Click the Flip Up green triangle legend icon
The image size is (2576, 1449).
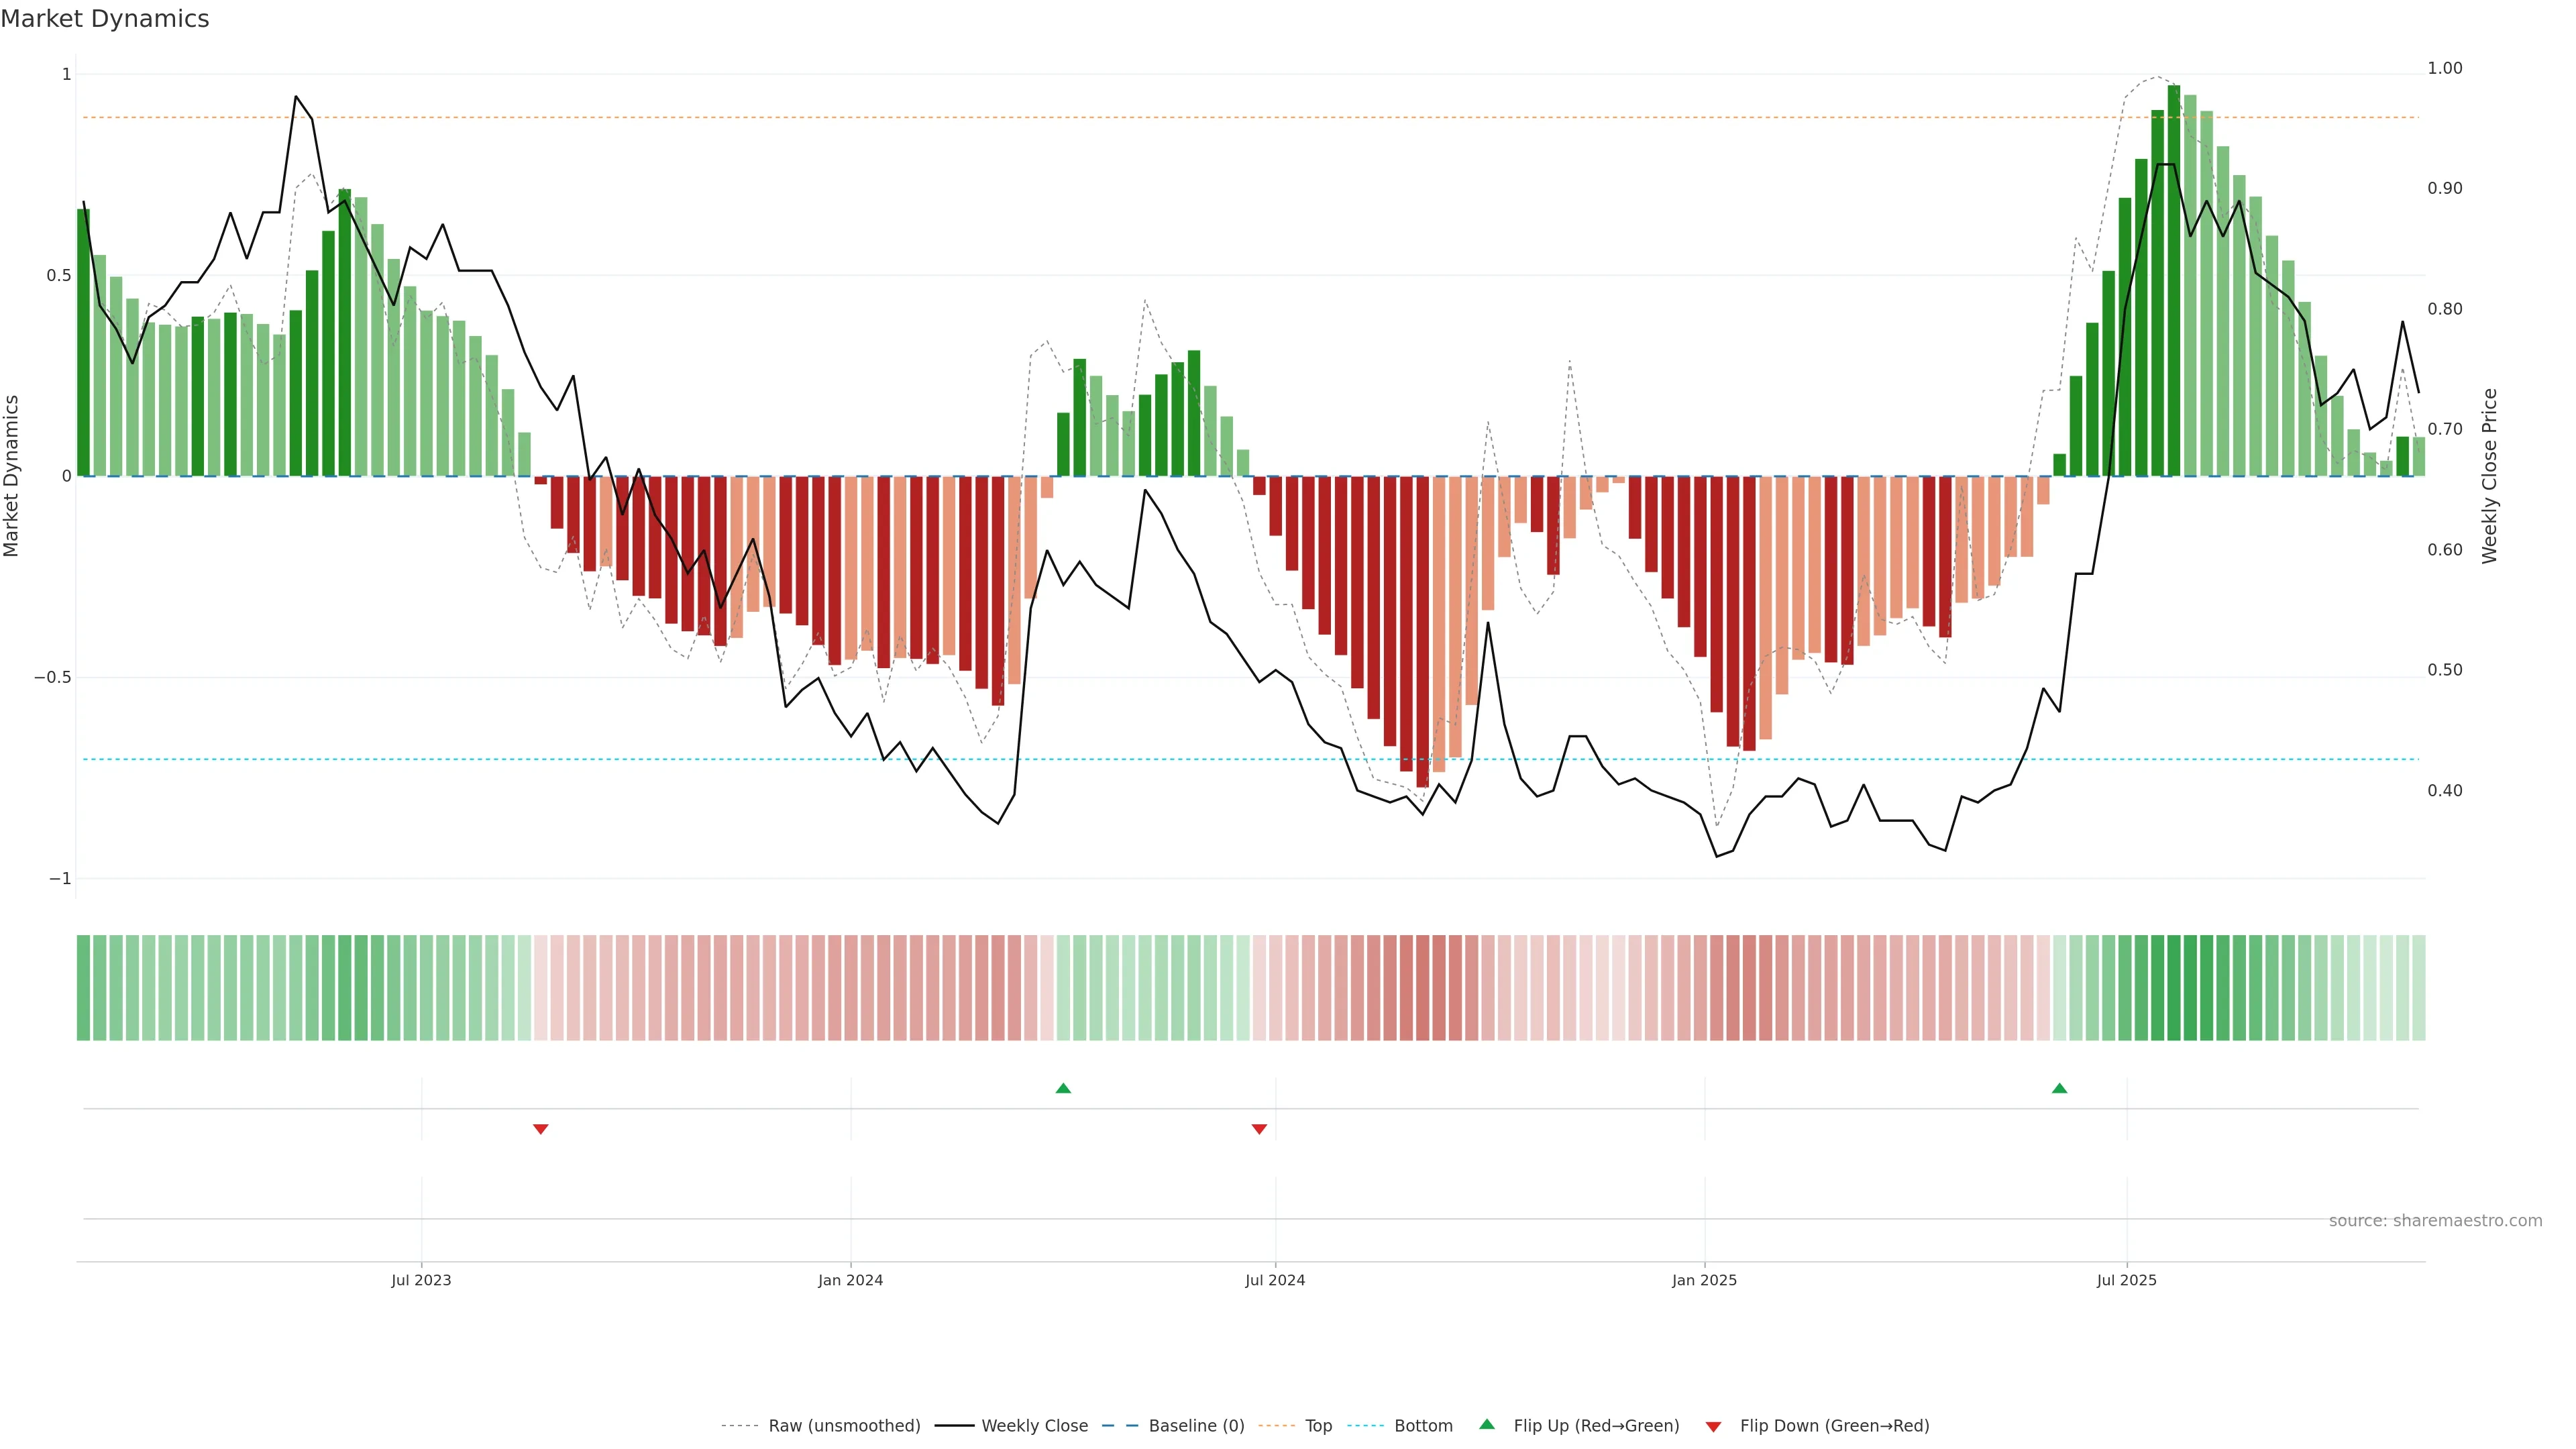[x=1487, y=1425]
